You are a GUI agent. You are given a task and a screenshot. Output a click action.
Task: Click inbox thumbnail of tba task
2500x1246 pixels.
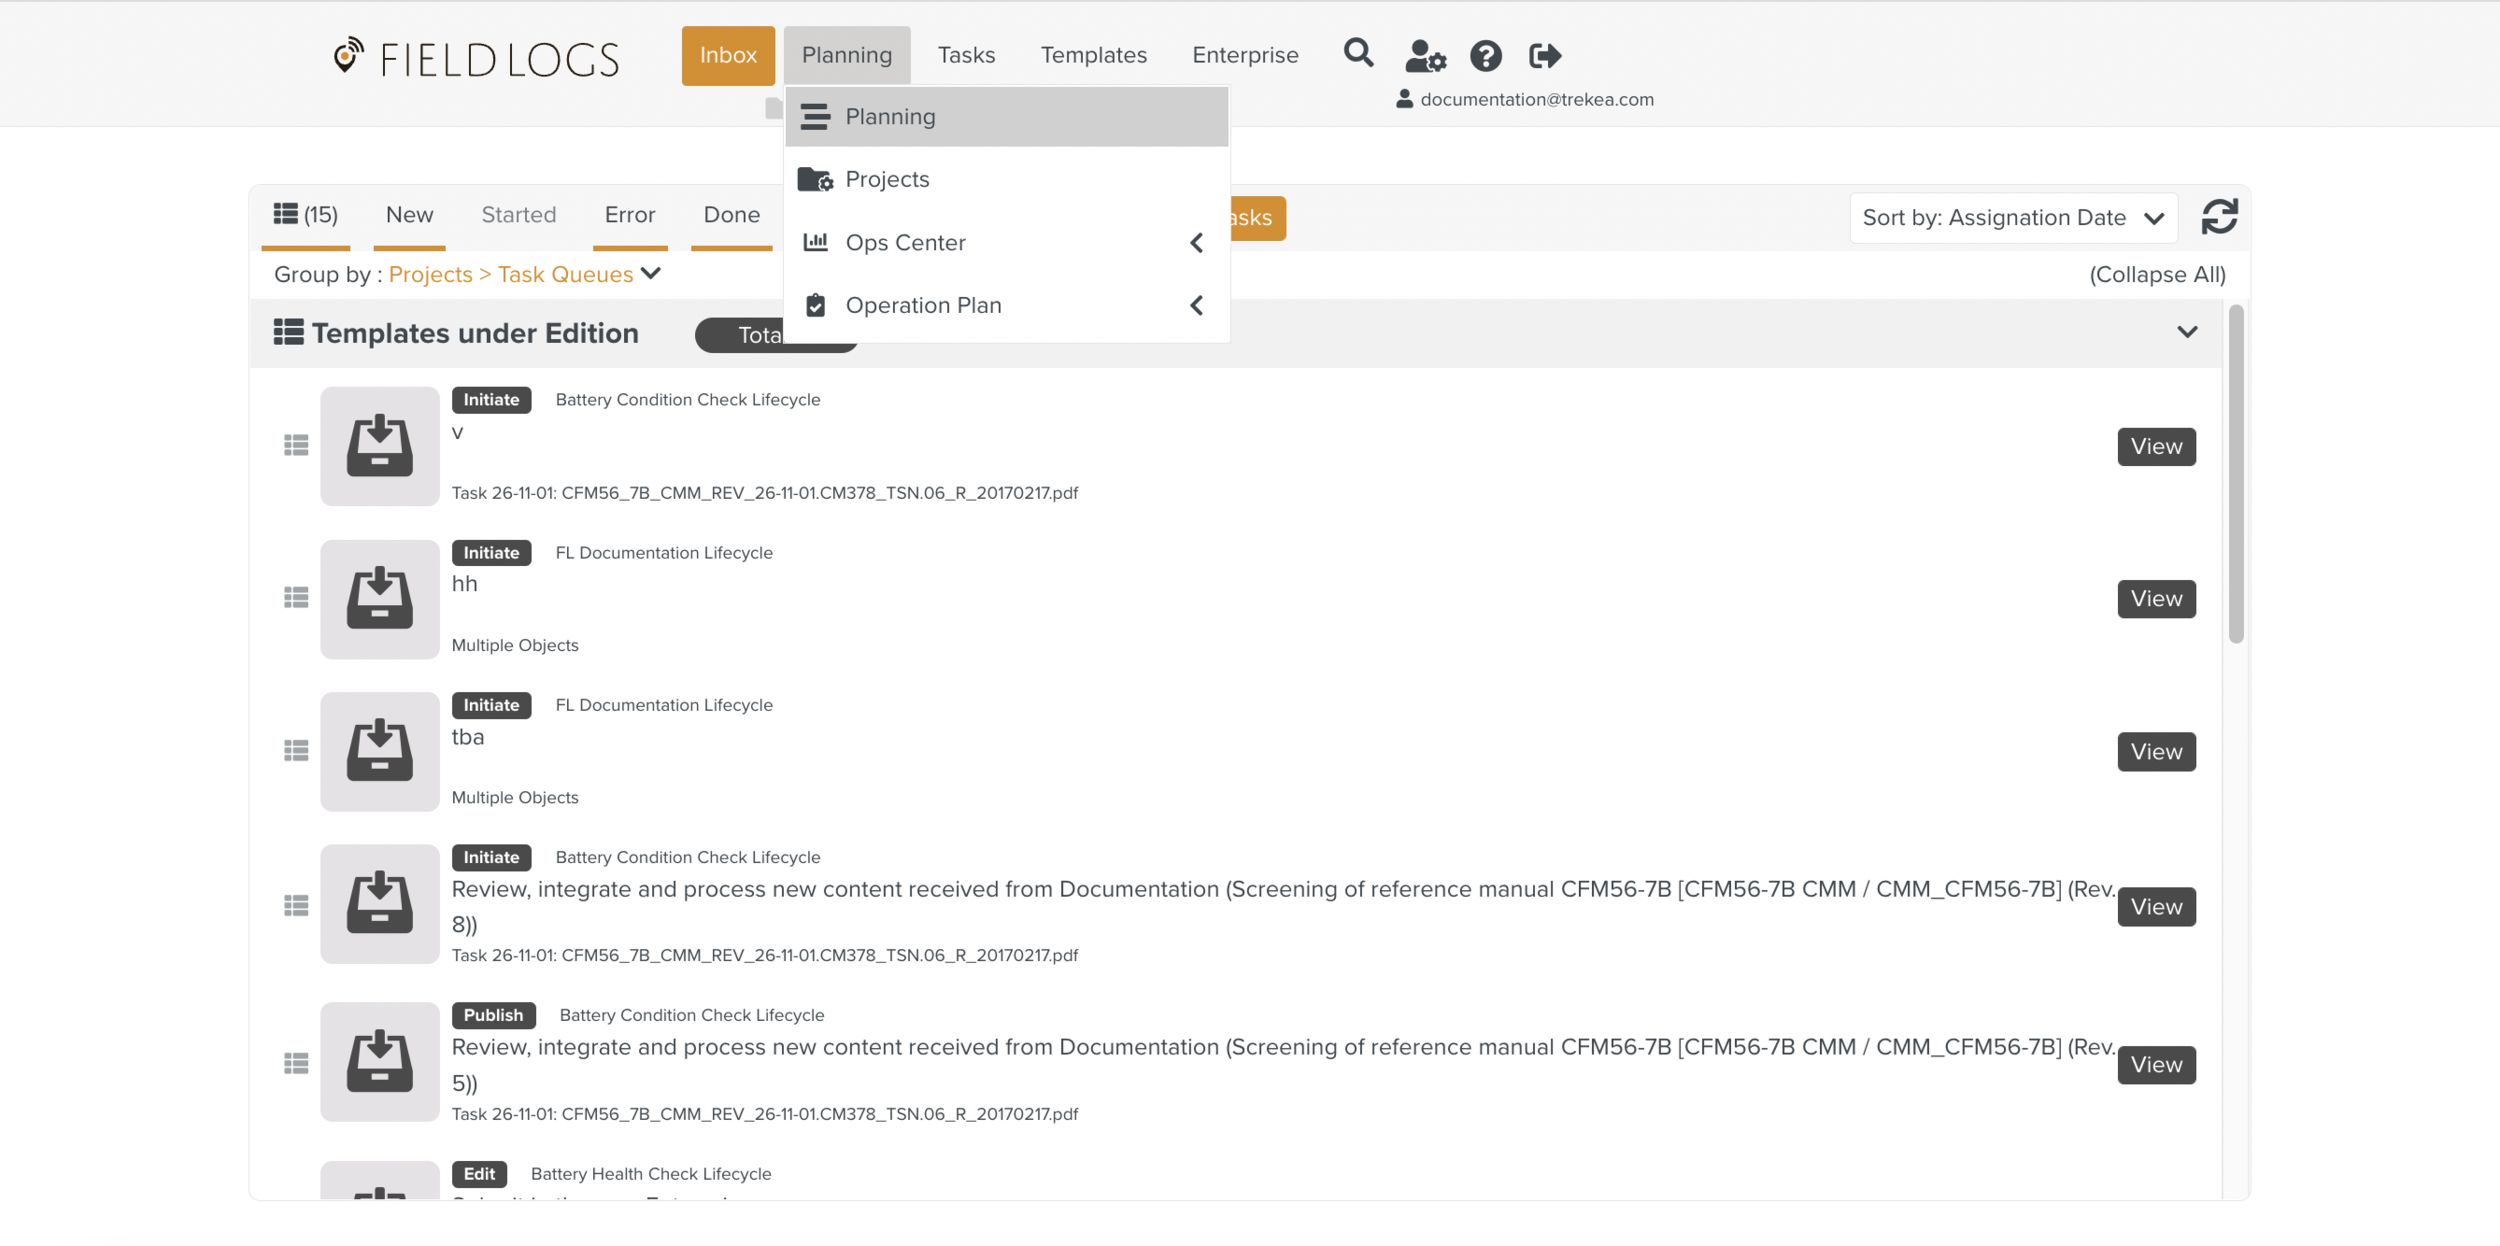pyautogui.click(x=380, y=751)
